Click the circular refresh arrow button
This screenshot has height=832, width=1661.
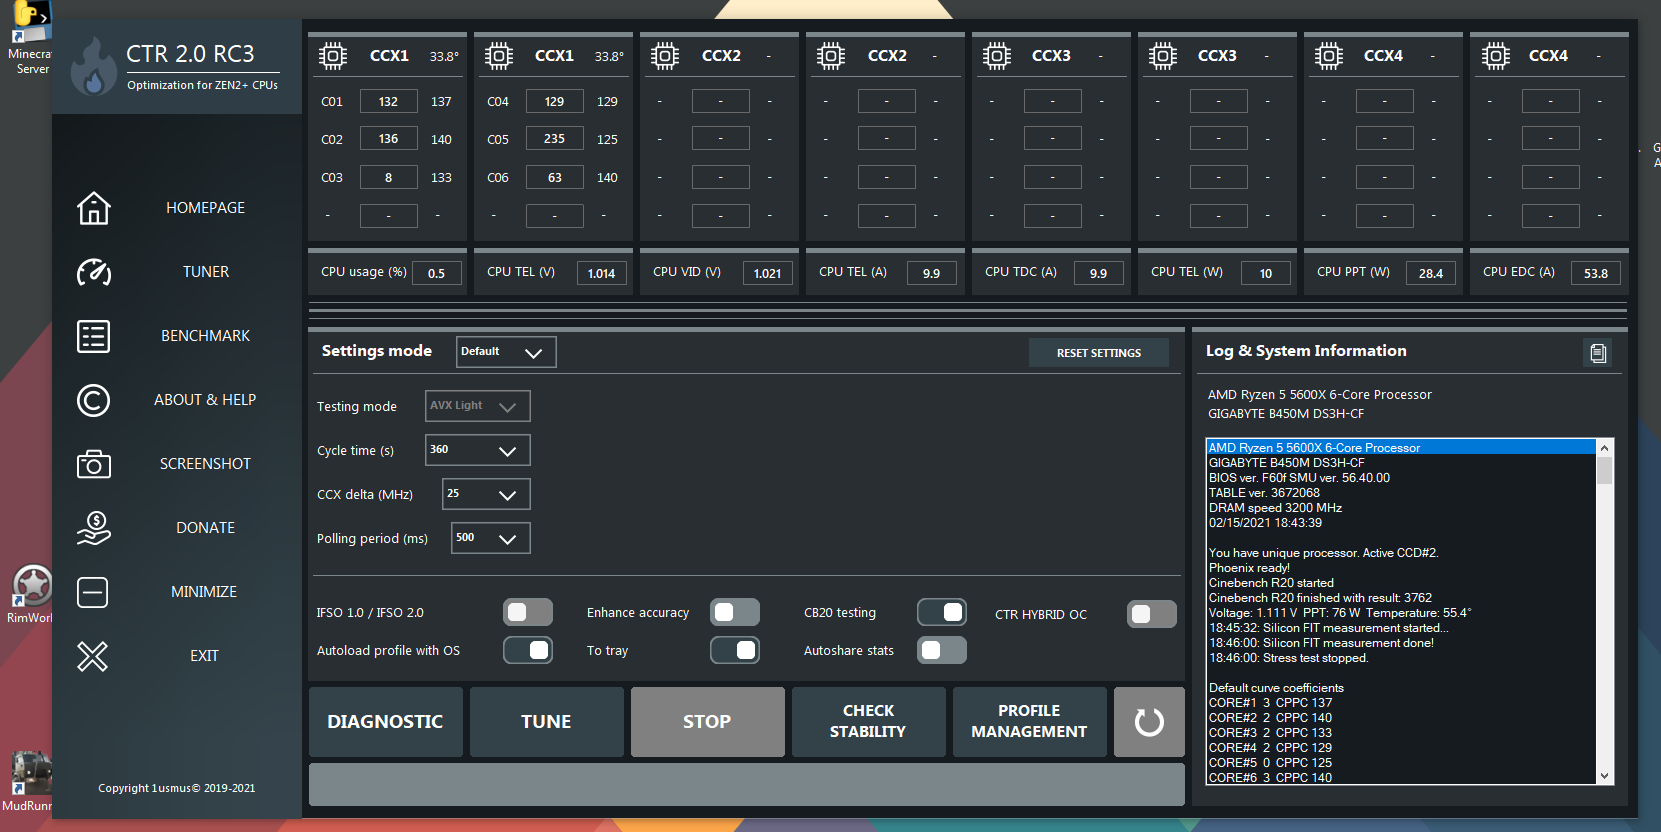[x=1149, y=722]
